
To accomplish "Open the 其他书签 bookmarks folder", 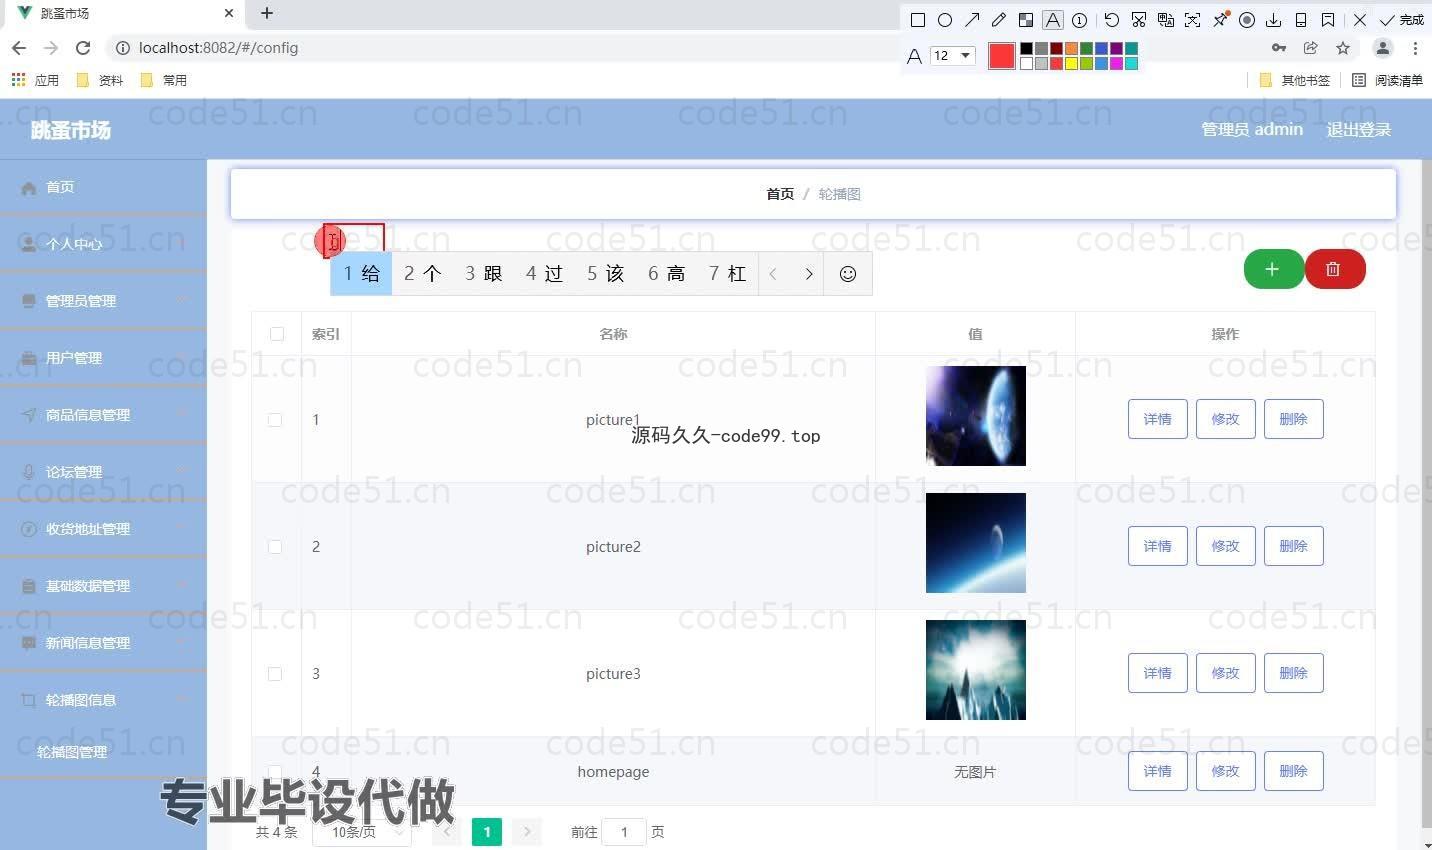I will click(1295, 80).
